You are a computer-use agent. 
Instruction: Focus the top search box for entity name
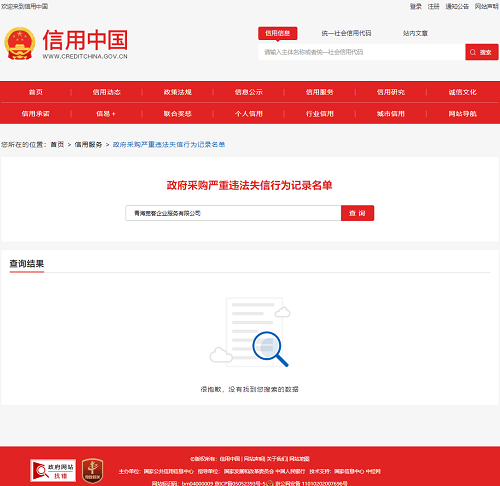(362, 52)
